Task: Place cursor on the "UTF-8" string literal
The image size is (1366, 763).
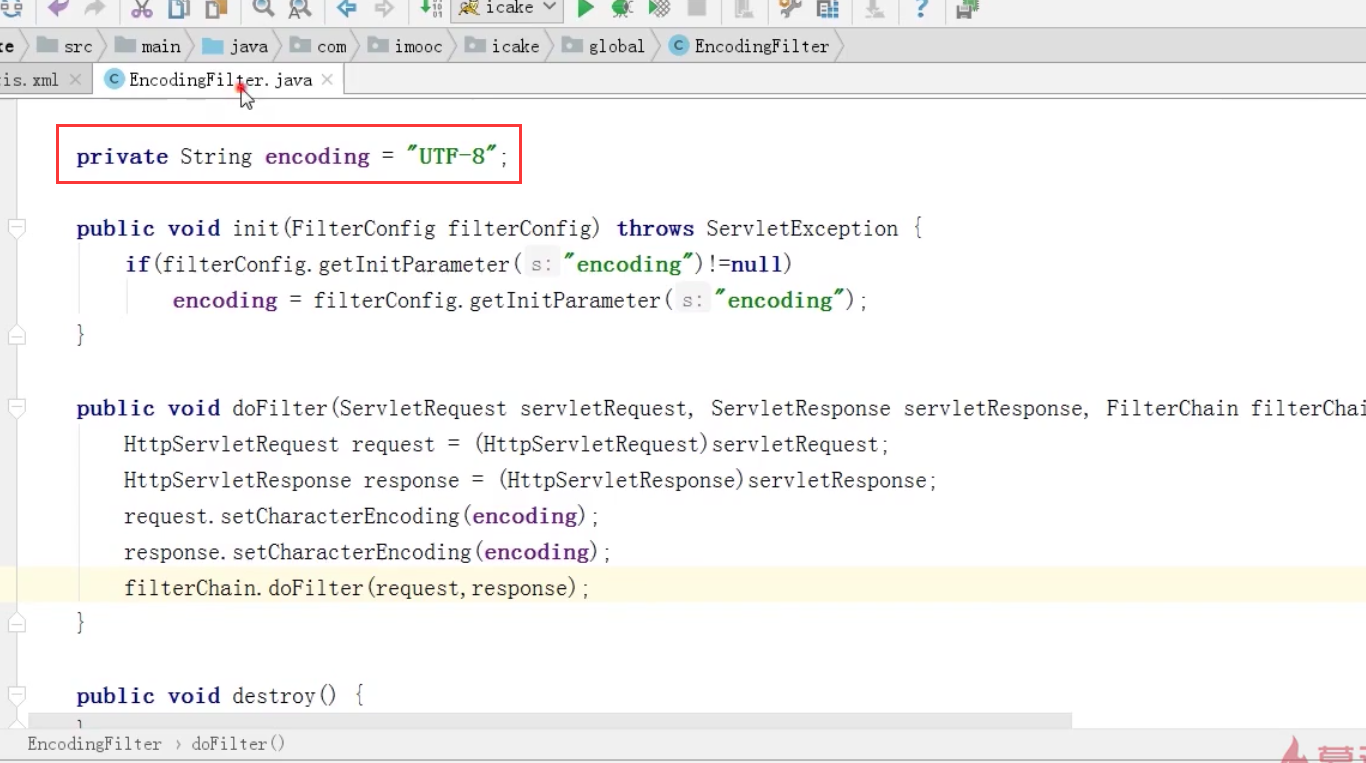Action: (452, 156)
